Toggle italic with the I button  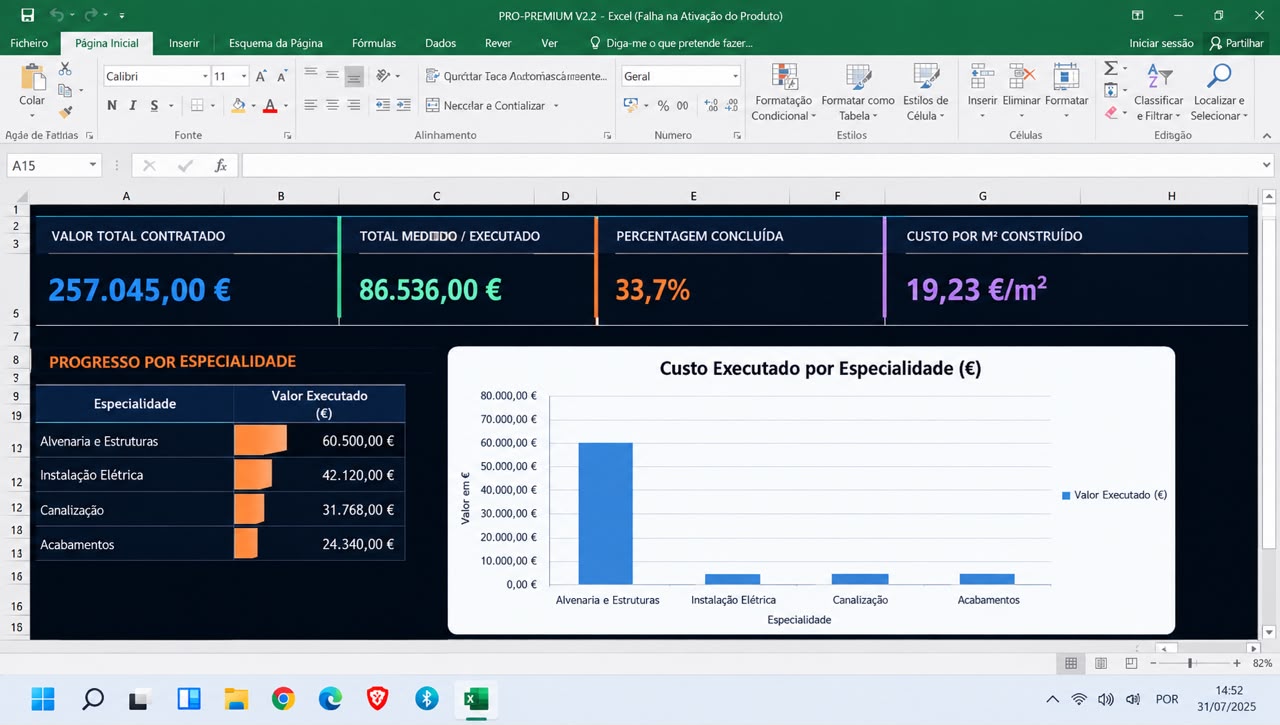coord(133,105)
